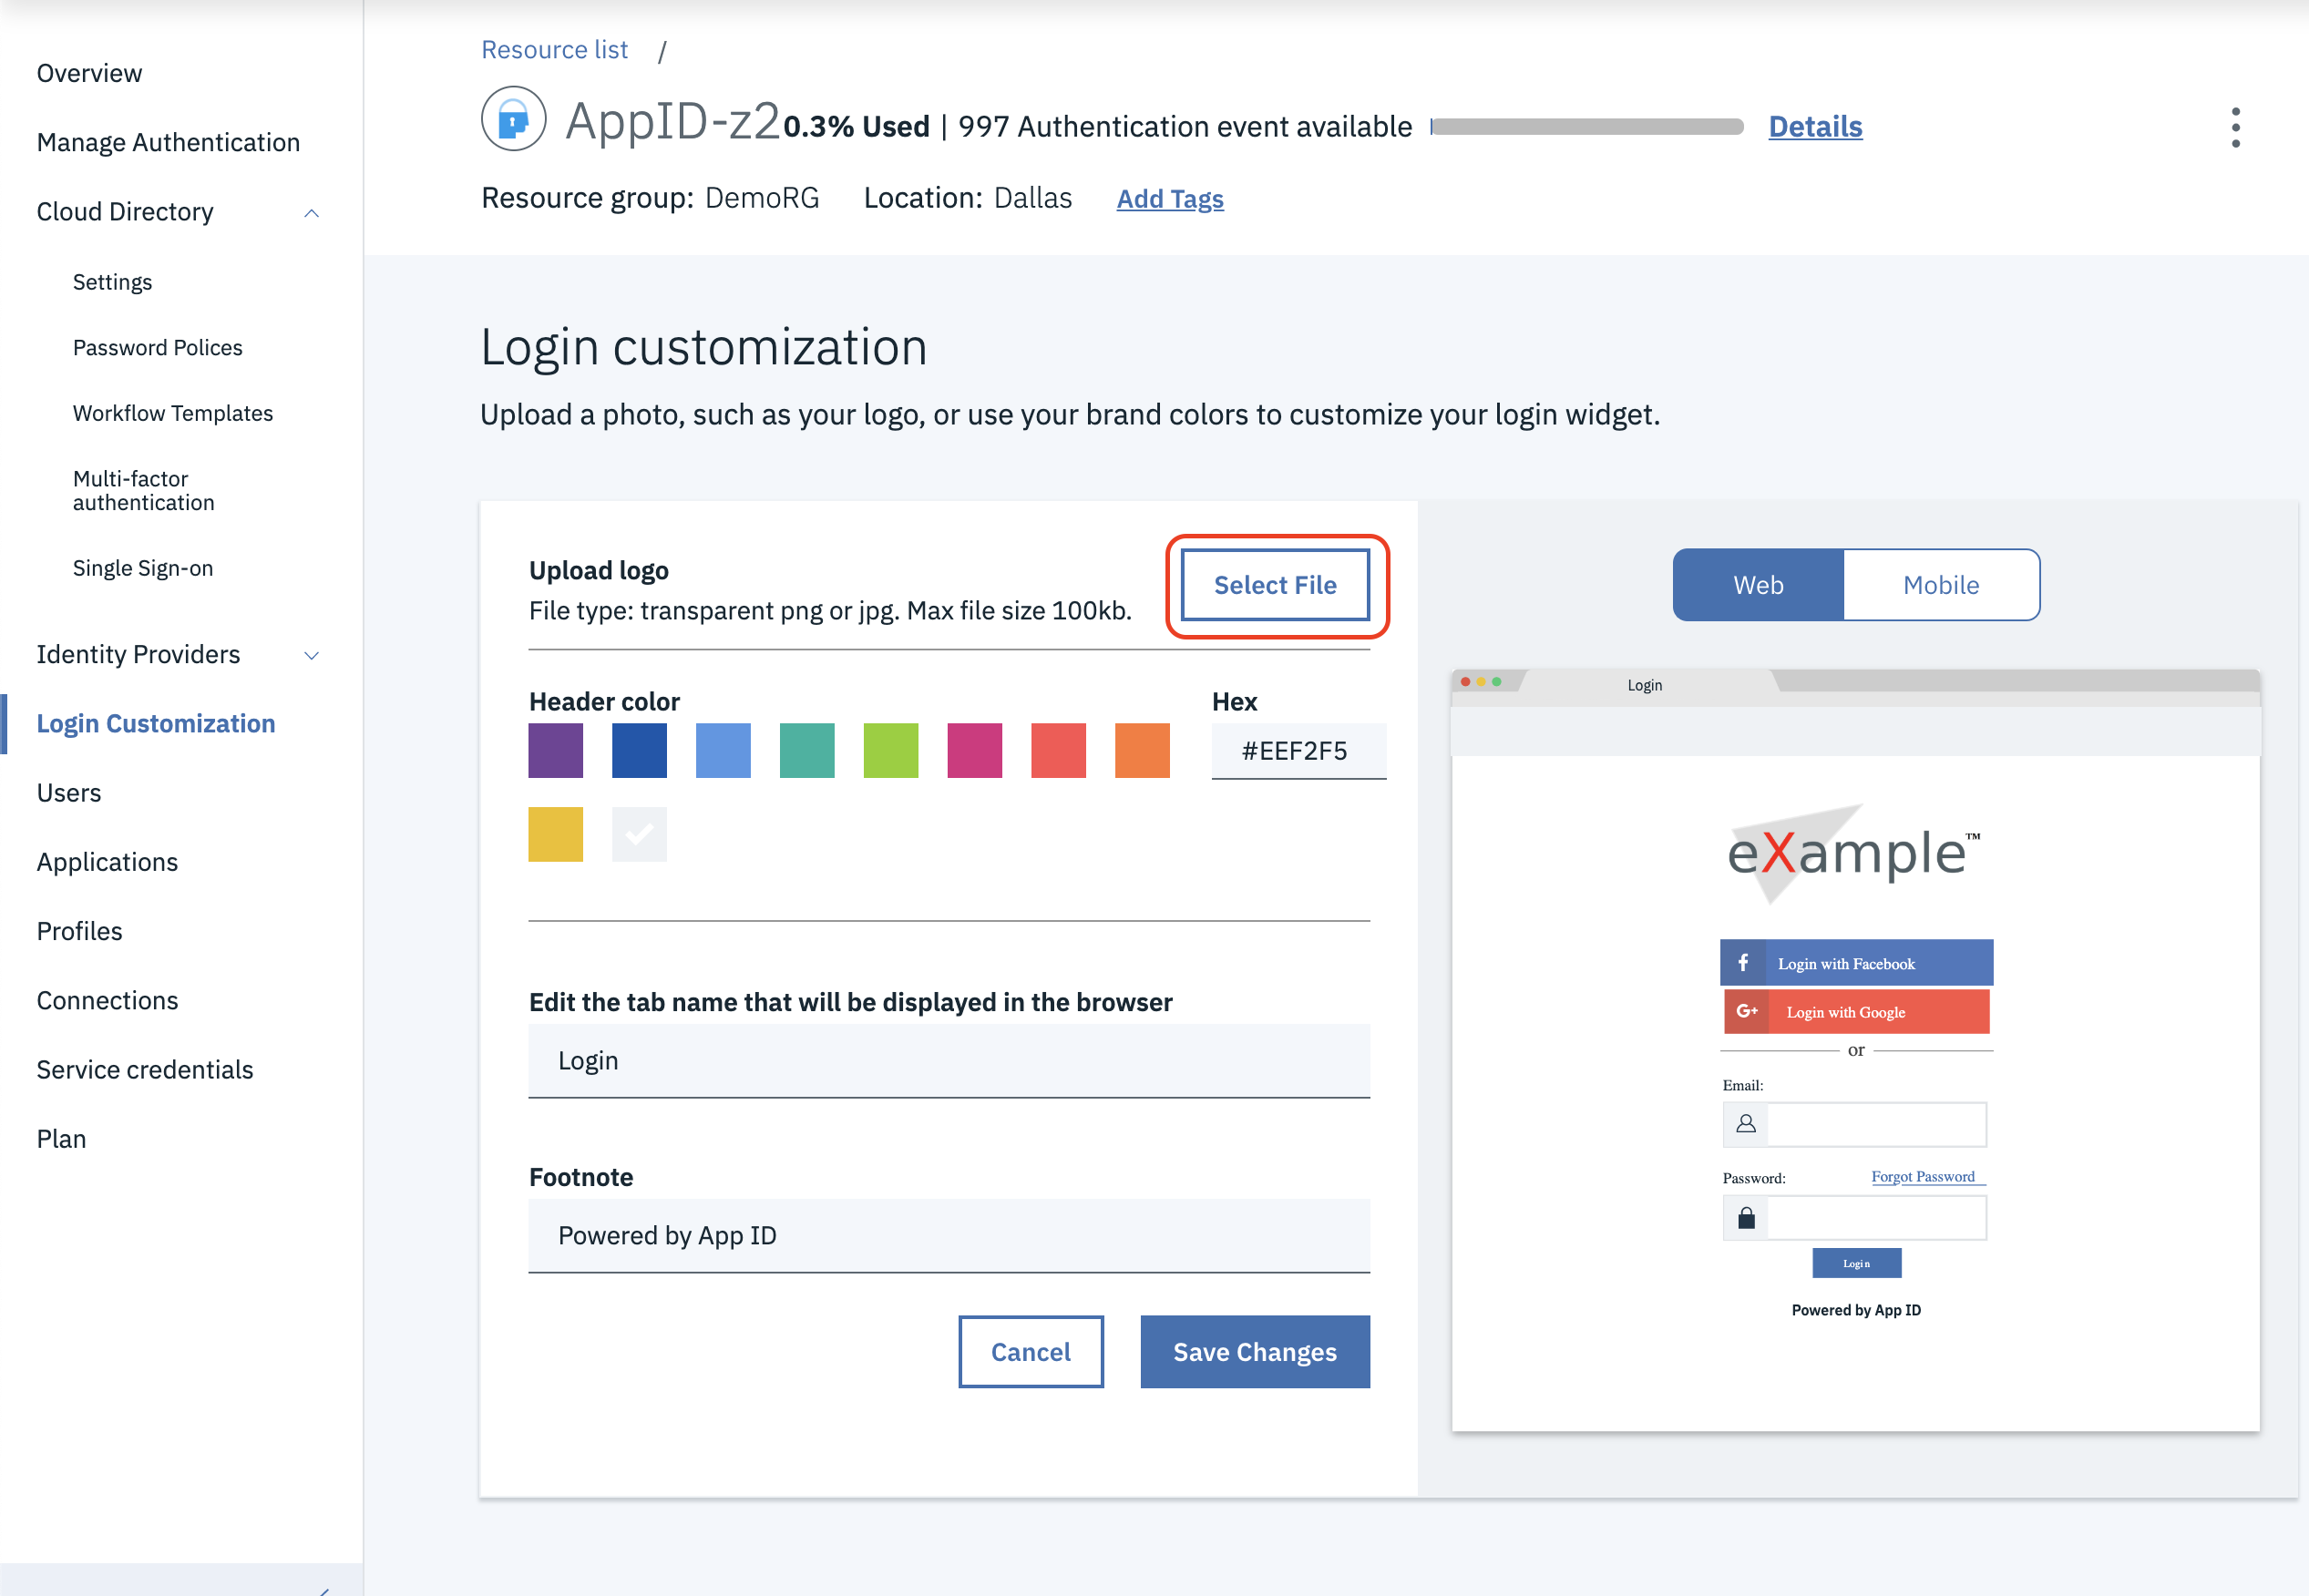Image resolution: width=2309 pixels, height=1596 pixels.
Task: Open Single Sign-on settings
Action: click(x=143, y=568)
